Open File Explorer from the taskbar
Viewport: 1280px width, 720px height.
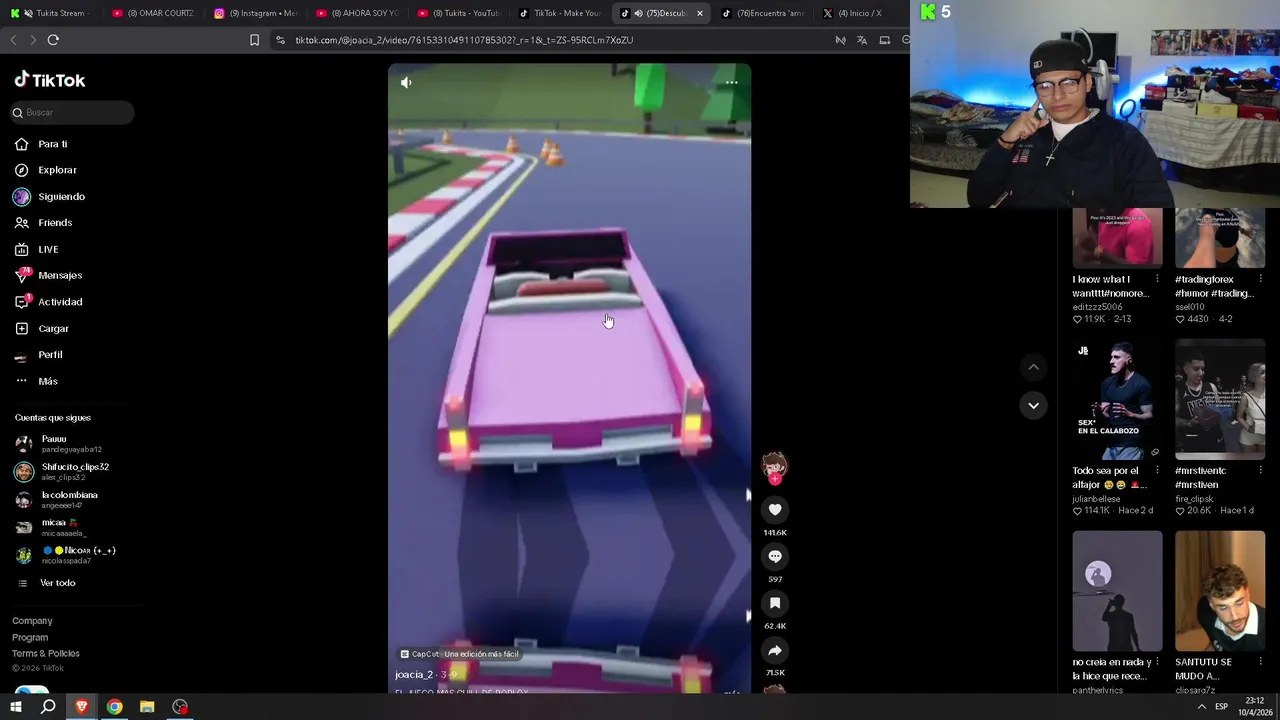click(147, 707)
